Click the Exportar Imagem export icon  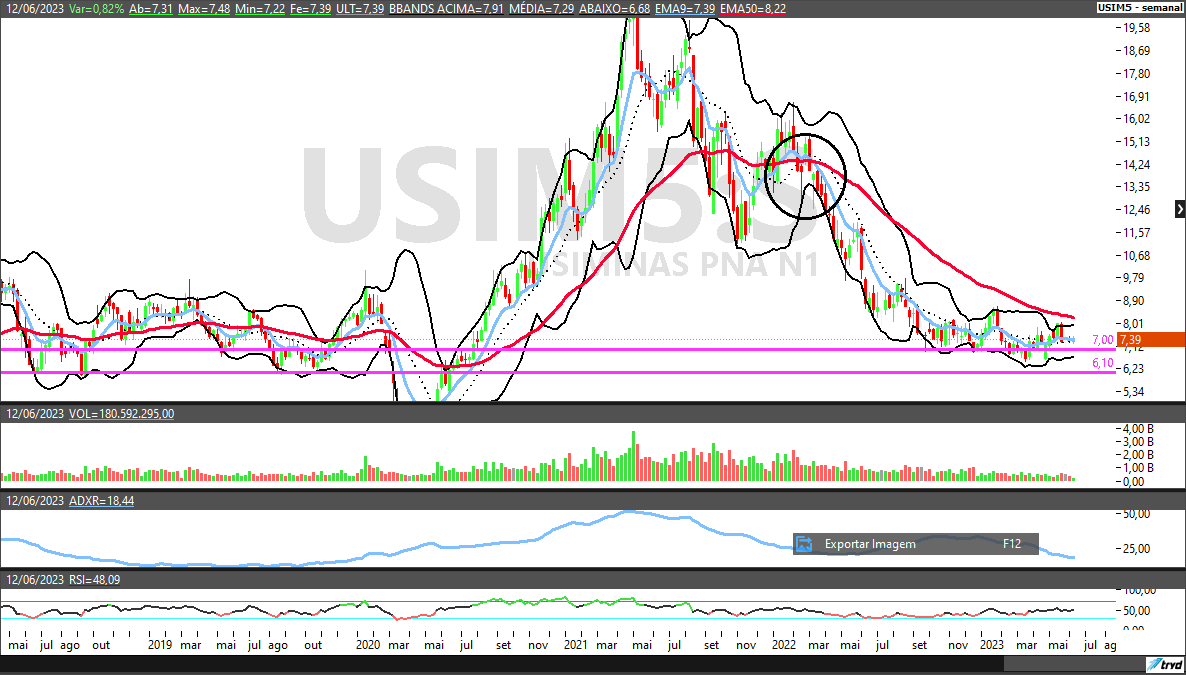(804, 544)
